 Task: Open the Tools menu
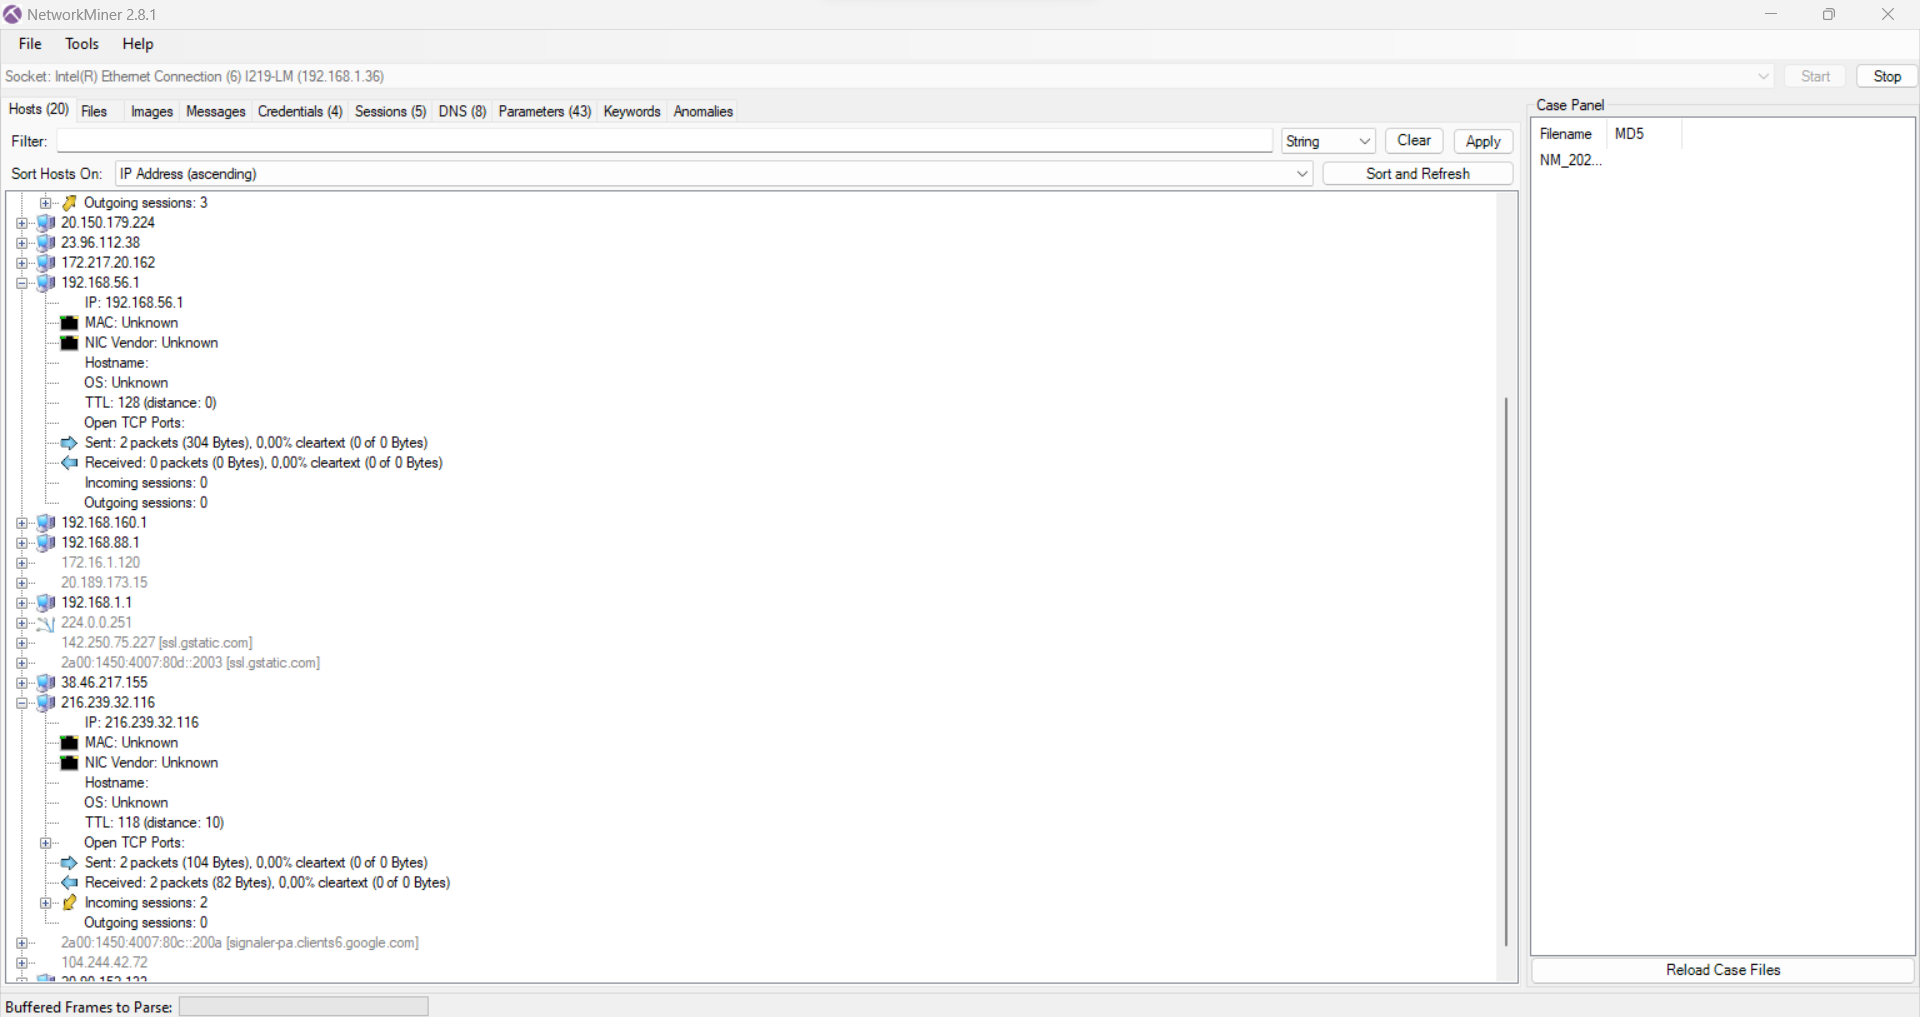(x=81, y=44)
